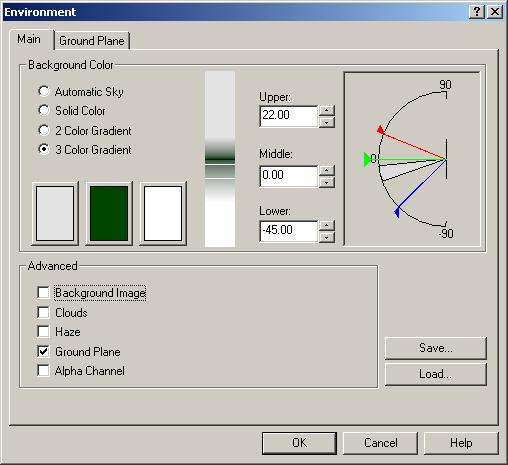Decrease Lower value with down spinner arrow
This screenshot has height=465, width=508.
[x=327, y=237]
